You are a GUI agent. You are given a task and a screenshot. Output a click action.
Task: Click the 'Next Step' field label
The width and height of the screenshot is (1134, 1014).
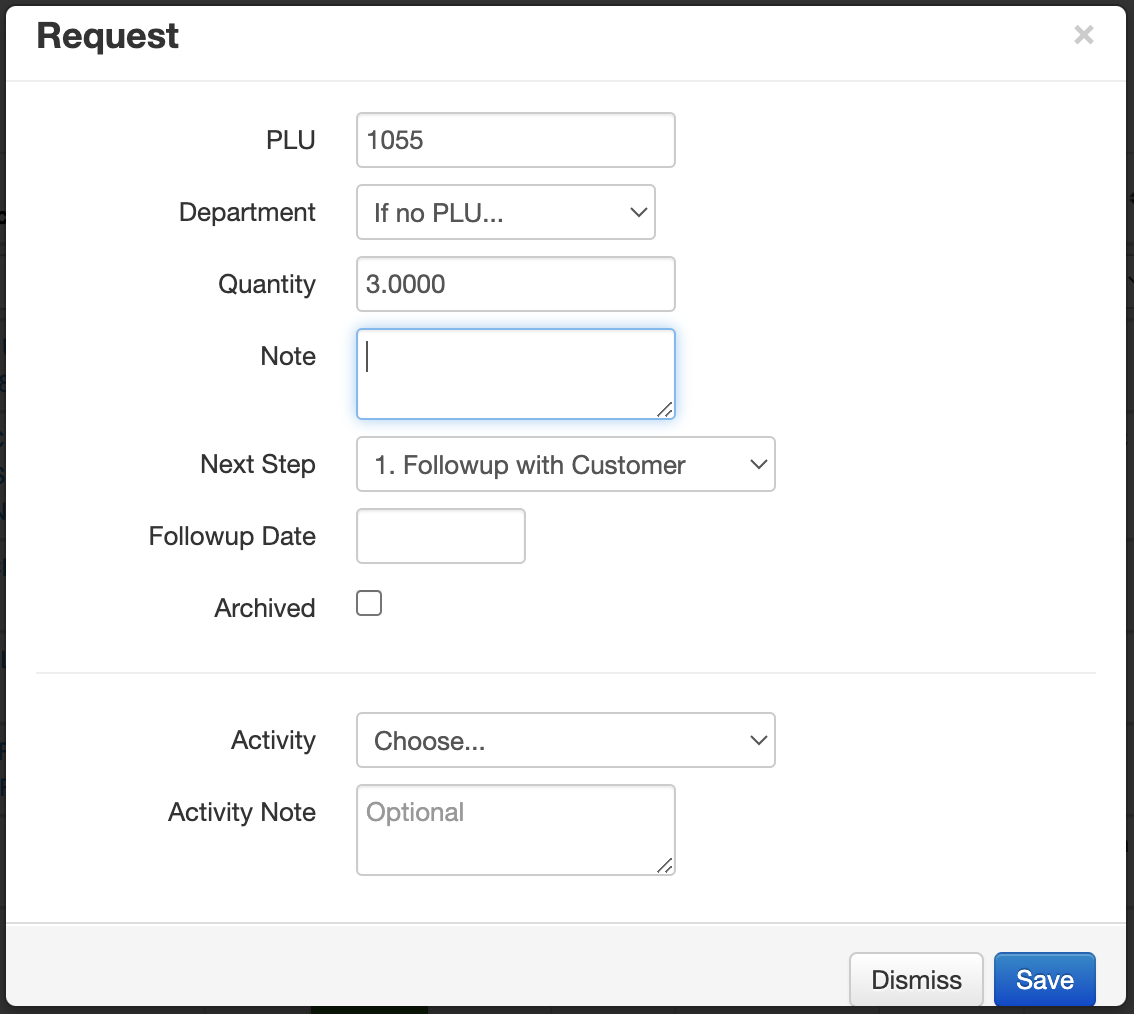point(258,464)
